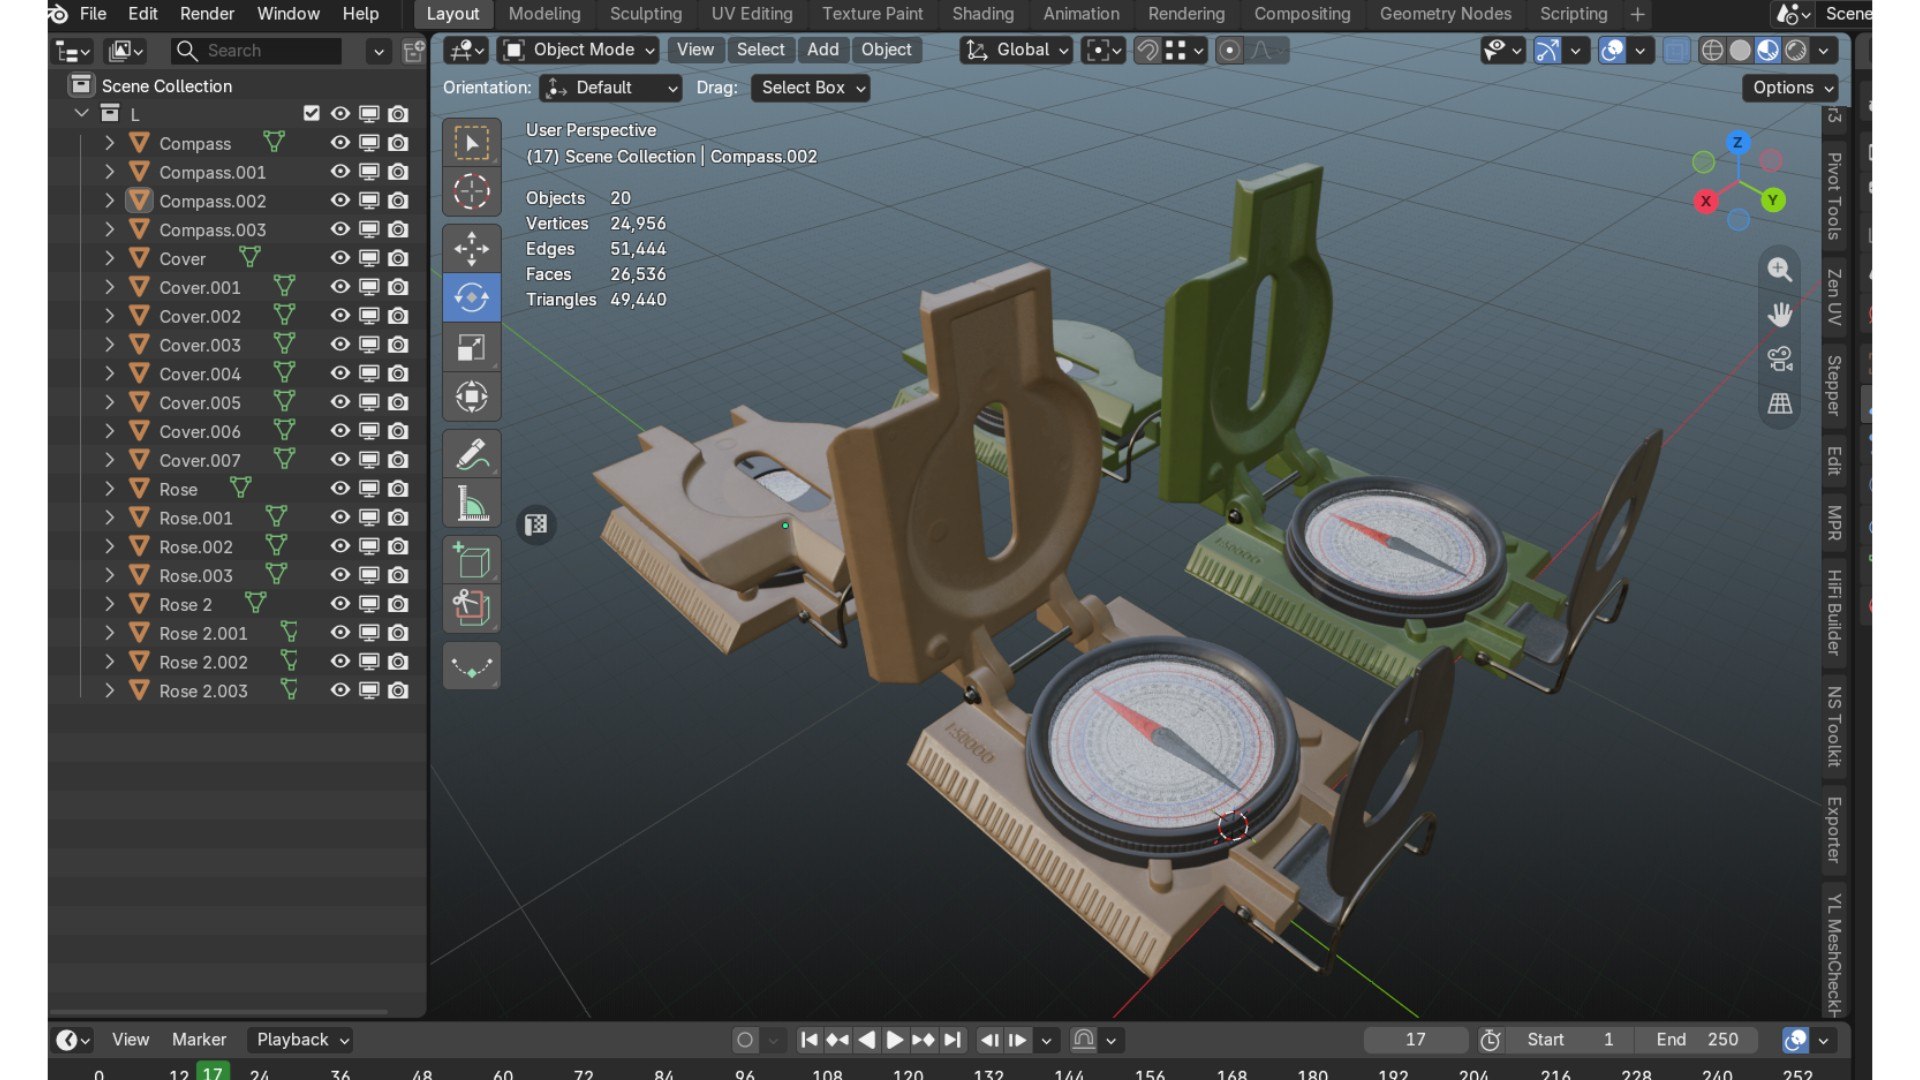Click the zoom magnifier viewport icon
Viewport: 1920px width, 1080px height.
1779,270
